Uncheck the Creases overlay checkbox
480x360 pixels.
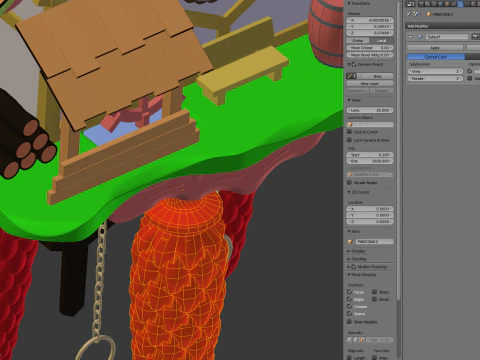click(x=350, y=306)
